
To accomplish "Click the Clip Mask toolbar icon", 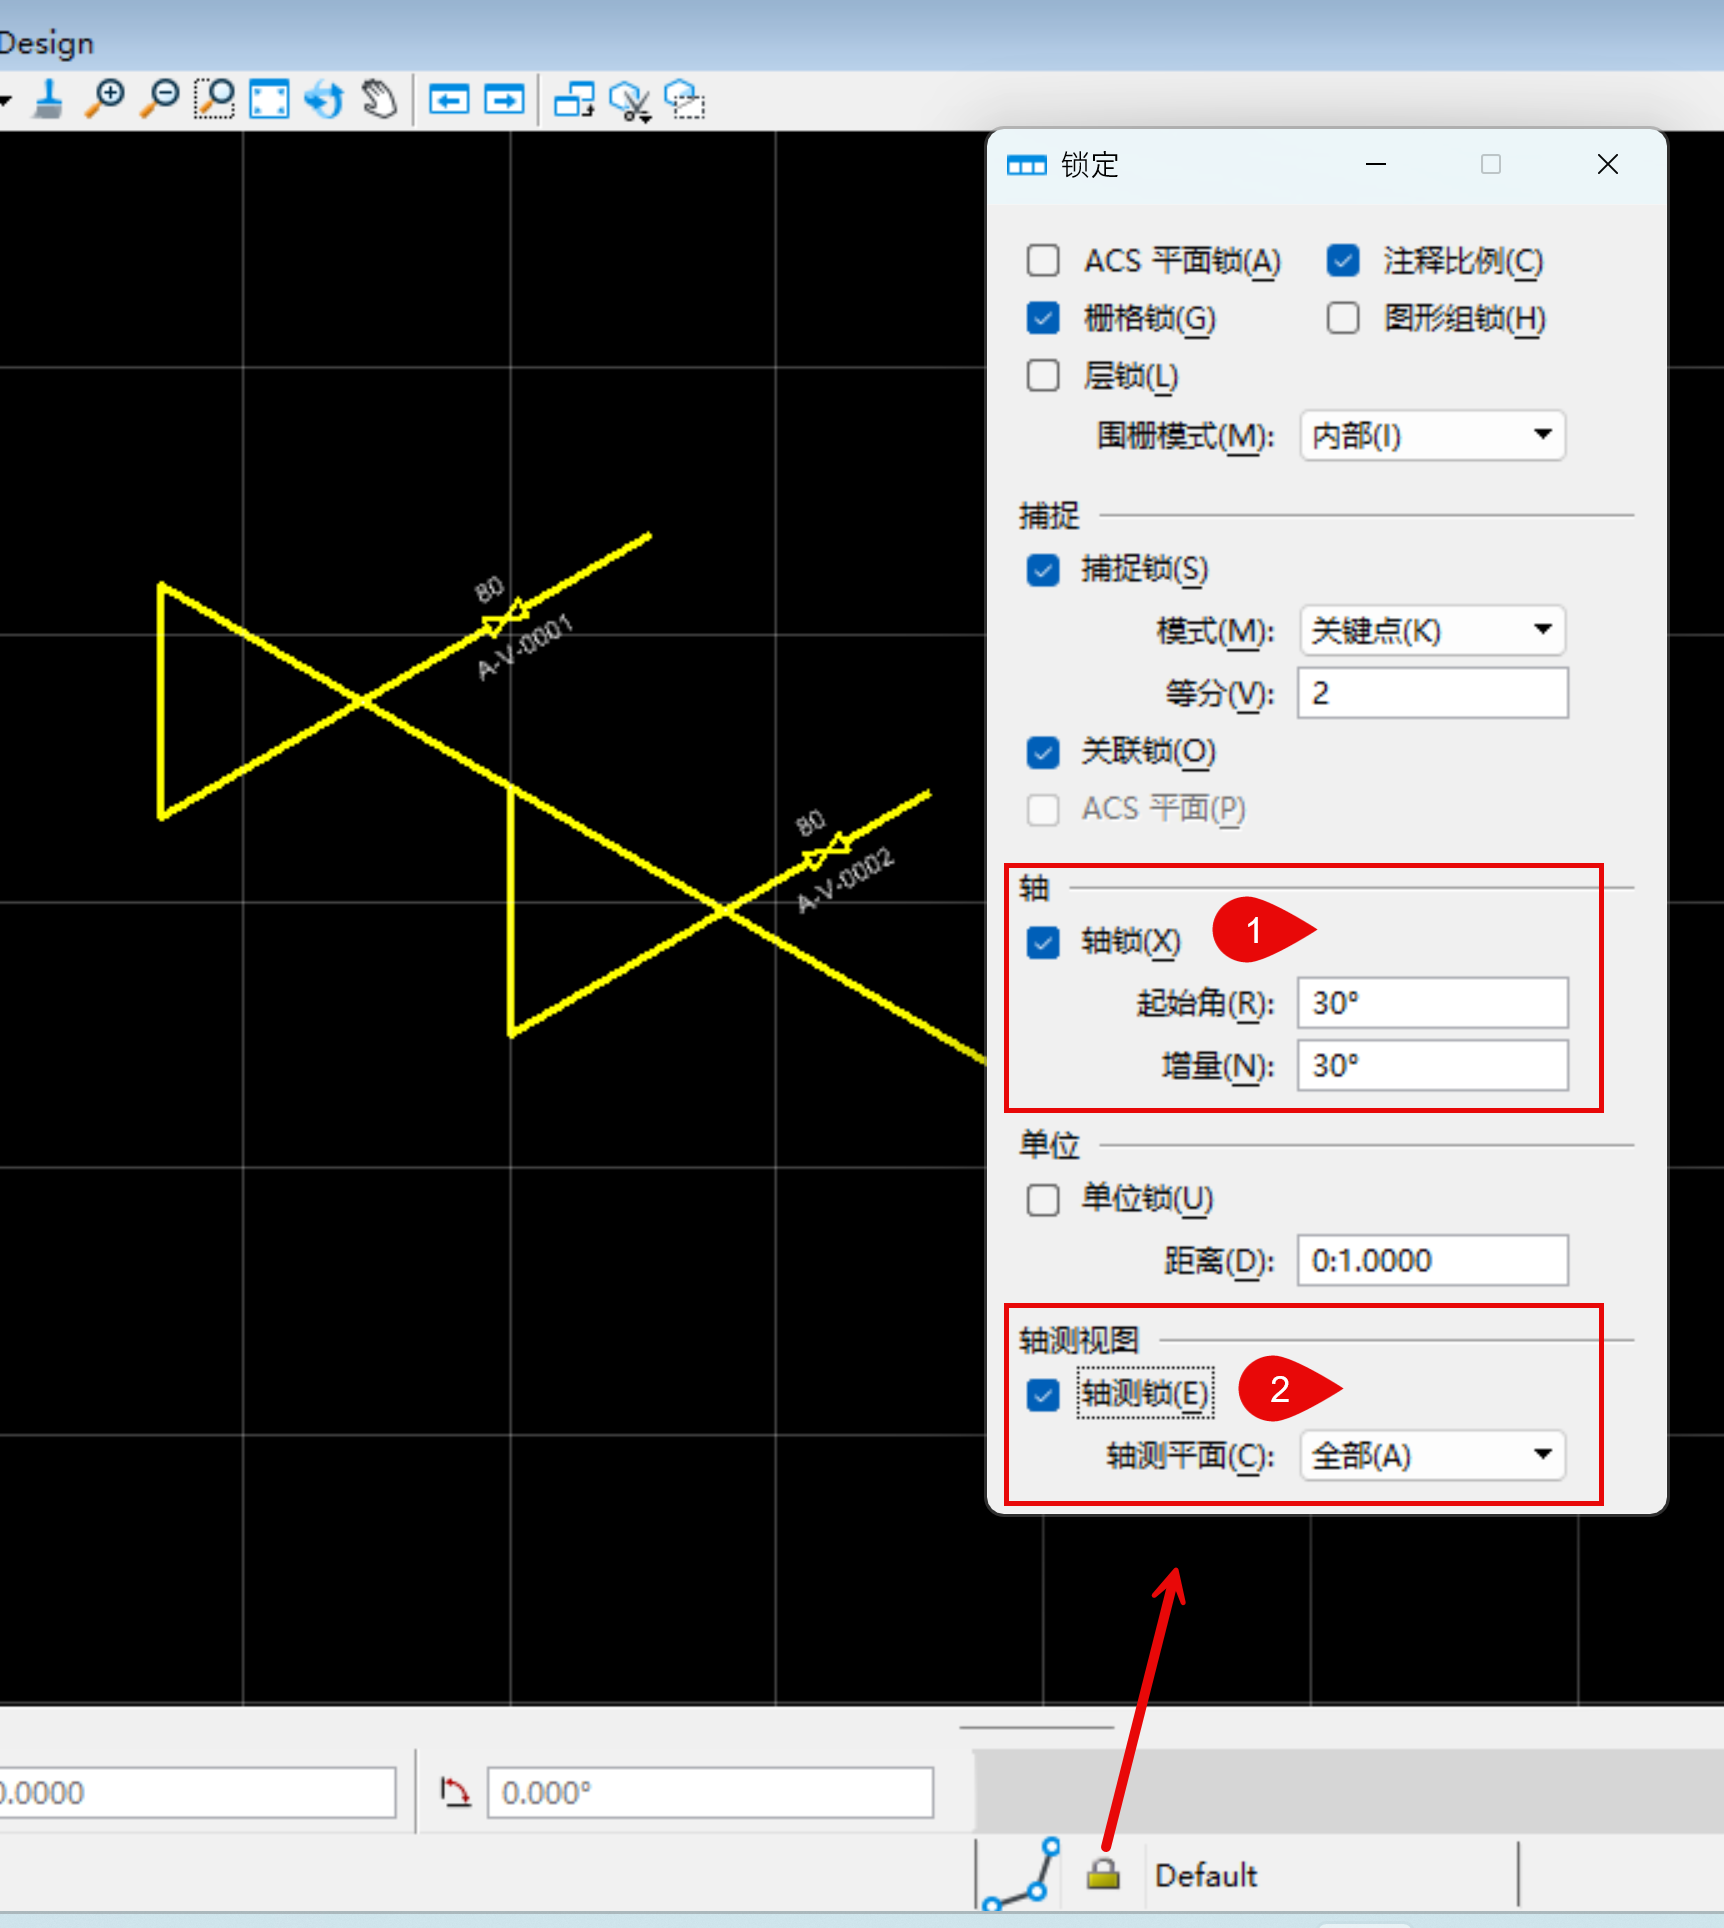I will pos(685,100).
